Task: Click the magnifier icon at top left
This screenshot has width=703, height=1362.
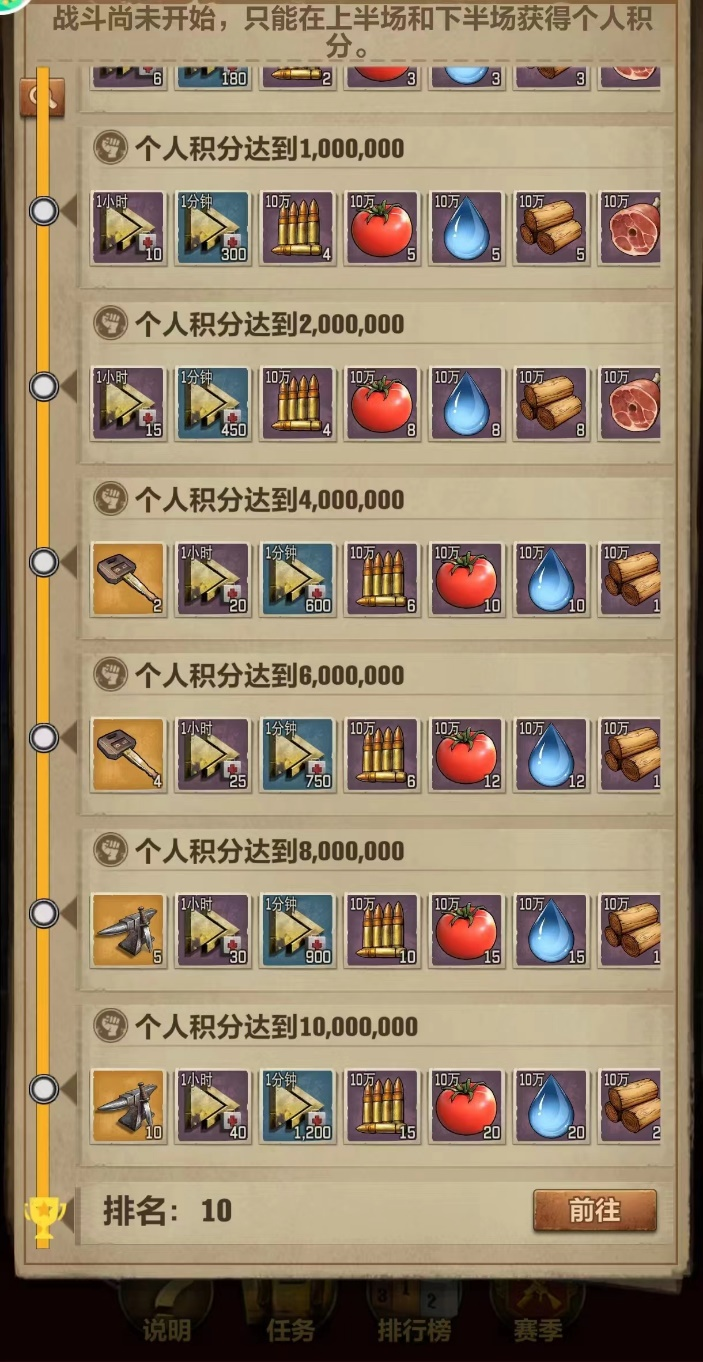Action: 42,97
